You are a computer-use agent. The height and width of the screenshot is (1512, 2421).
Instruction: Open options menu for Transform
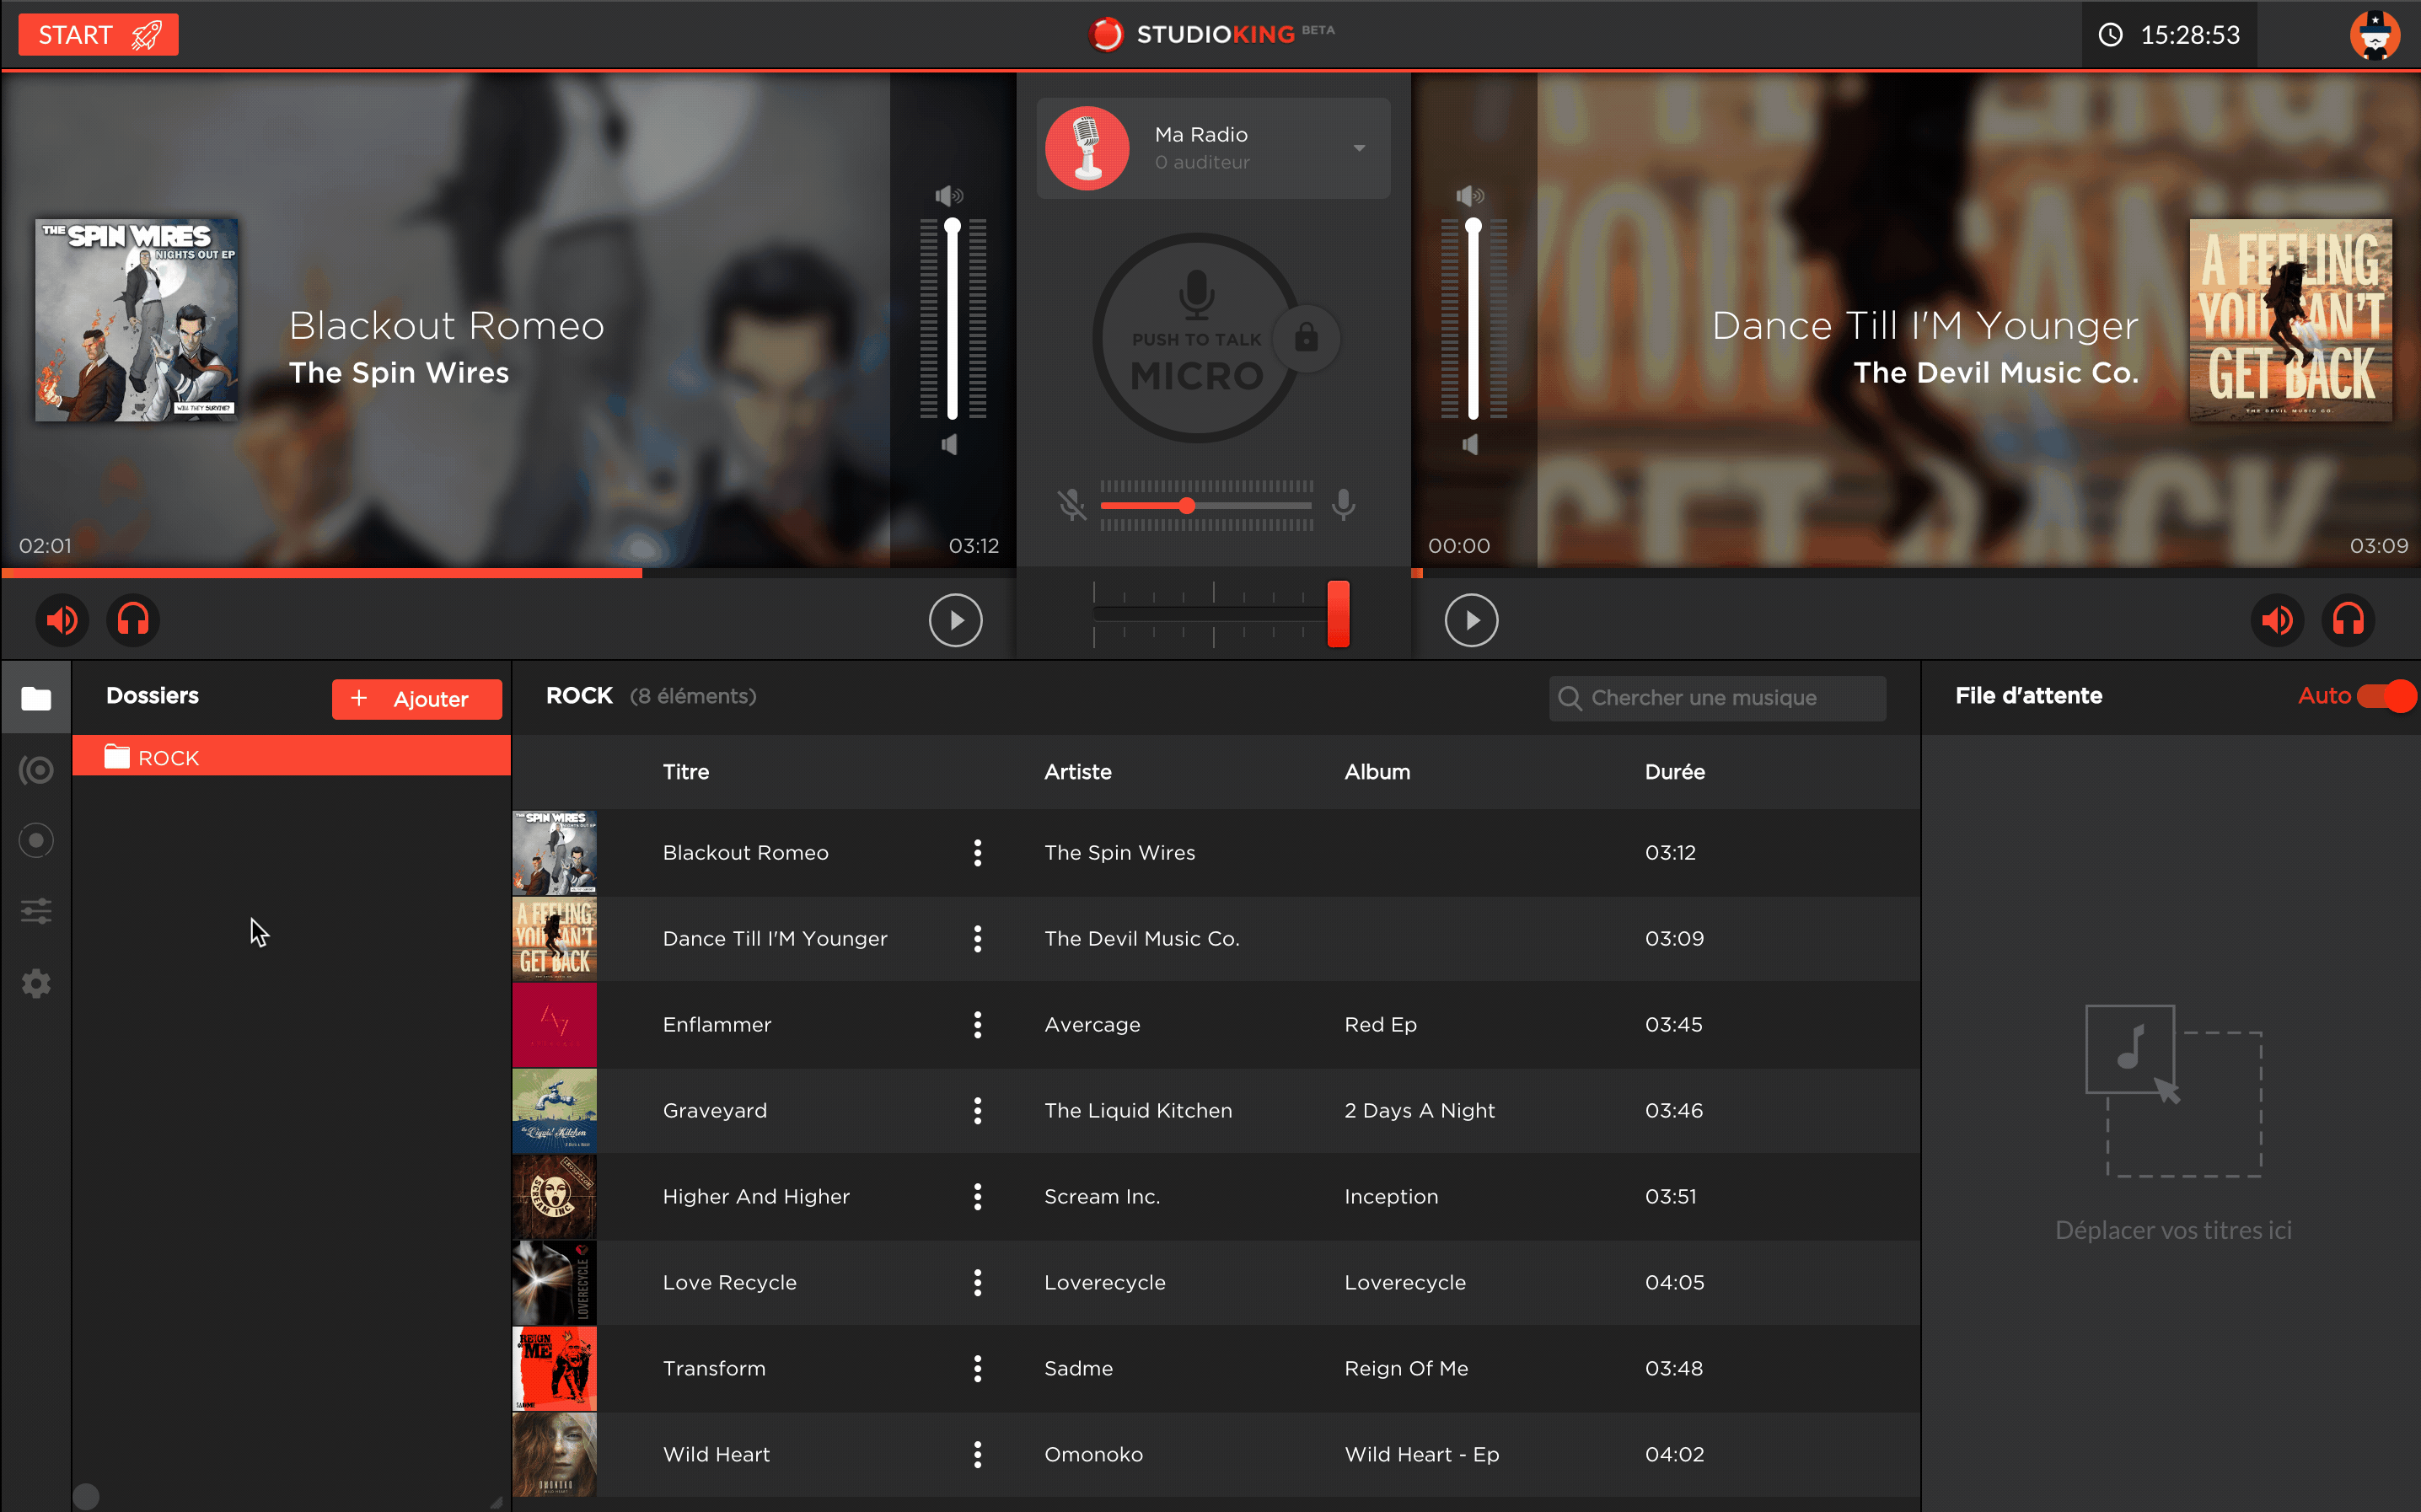[977, 1369]
